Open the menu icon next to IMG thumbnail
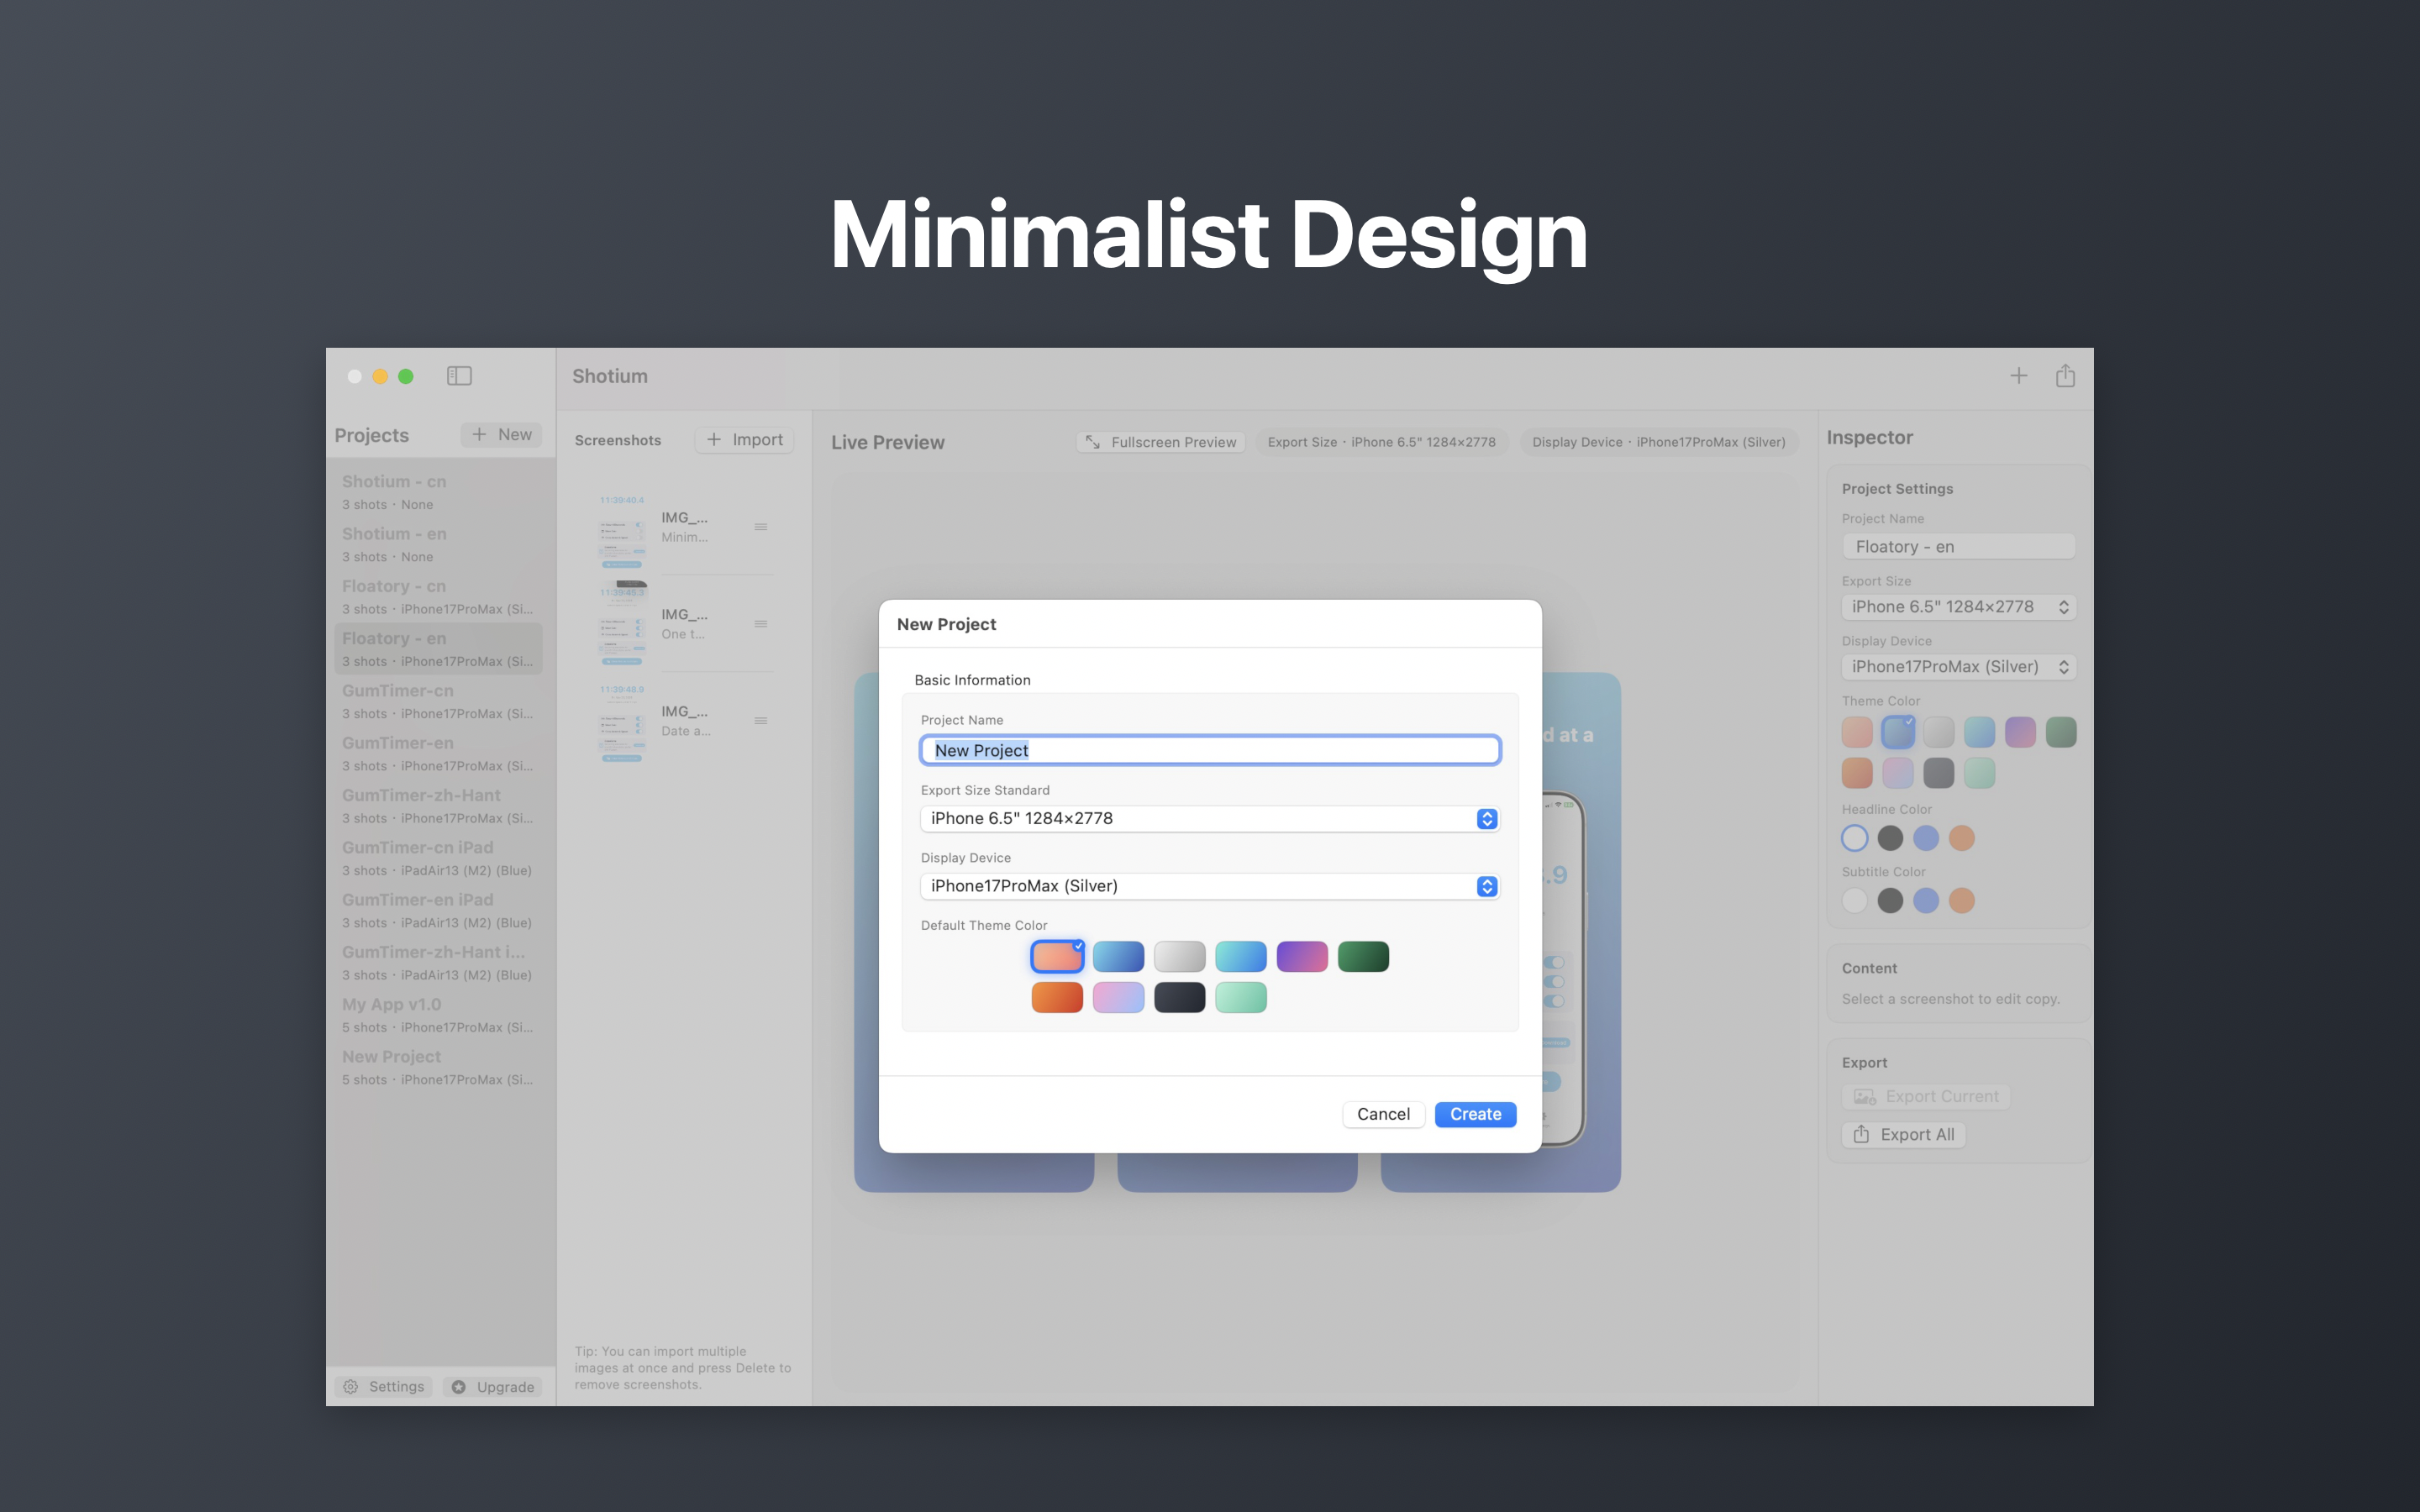 click(x=763, y=526)
